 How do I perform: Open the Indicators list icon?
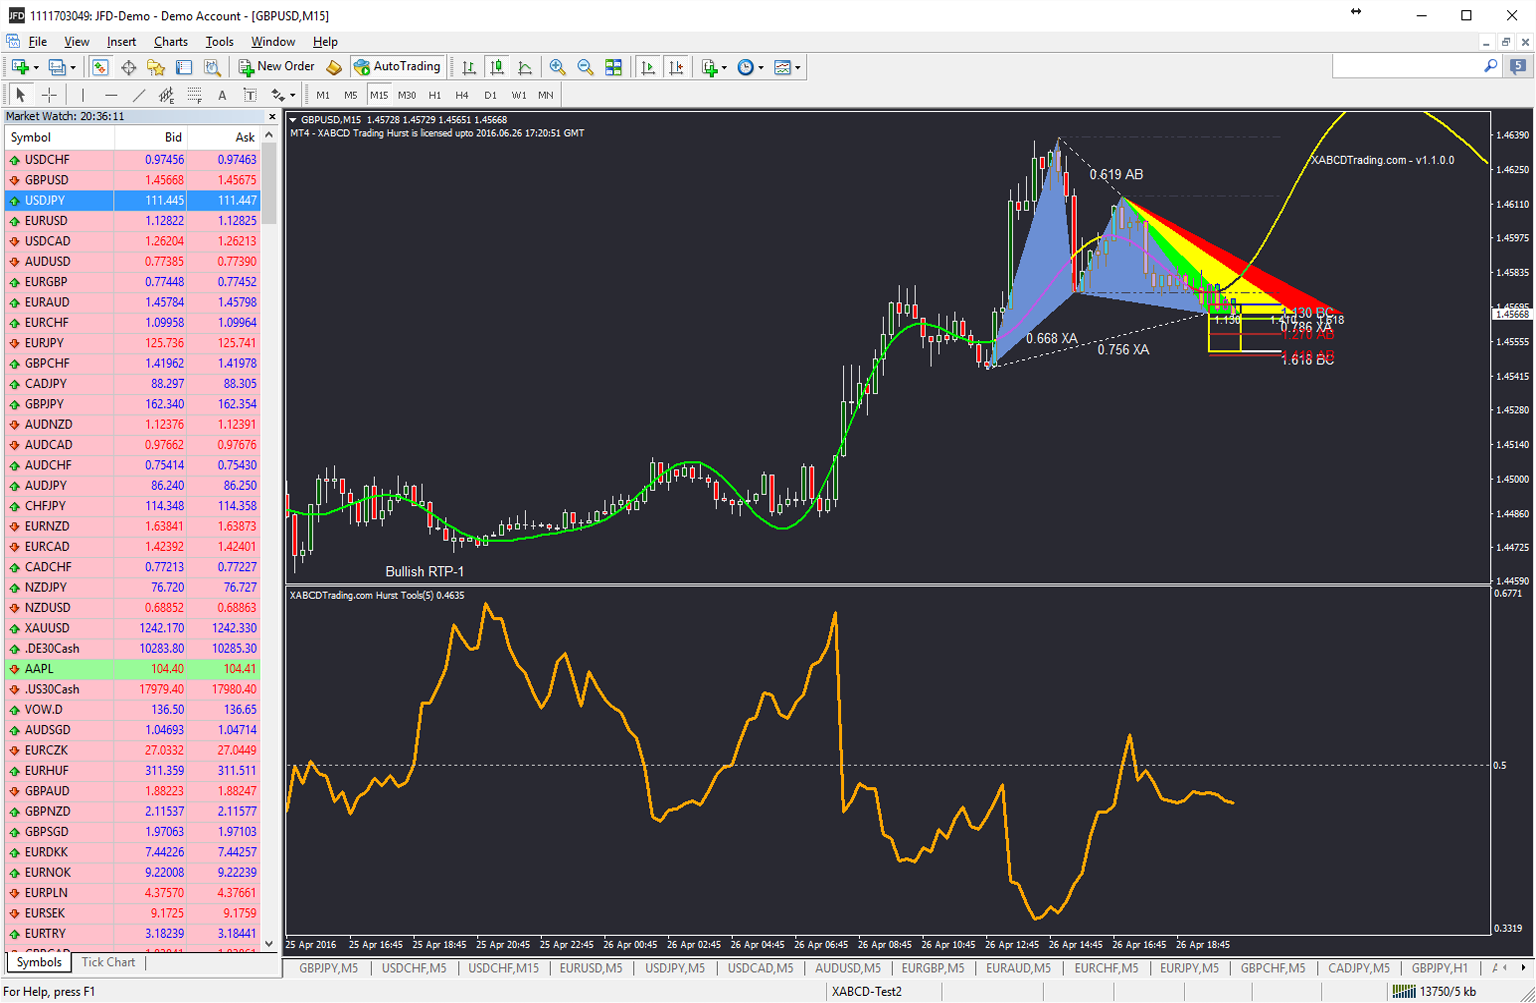pyautogui.click(x=710, y=67)
